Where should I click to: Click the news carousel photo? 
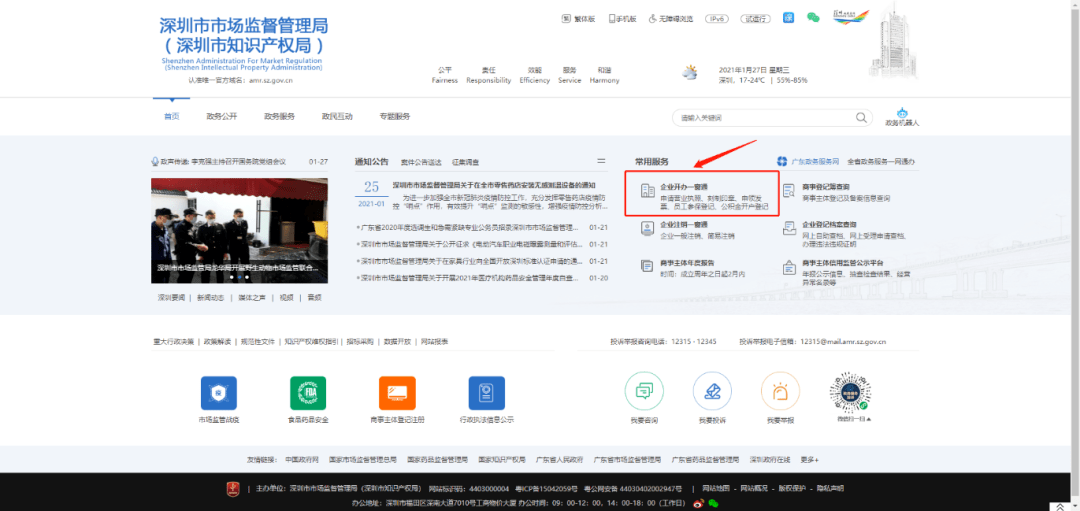[x=240, y=231]
